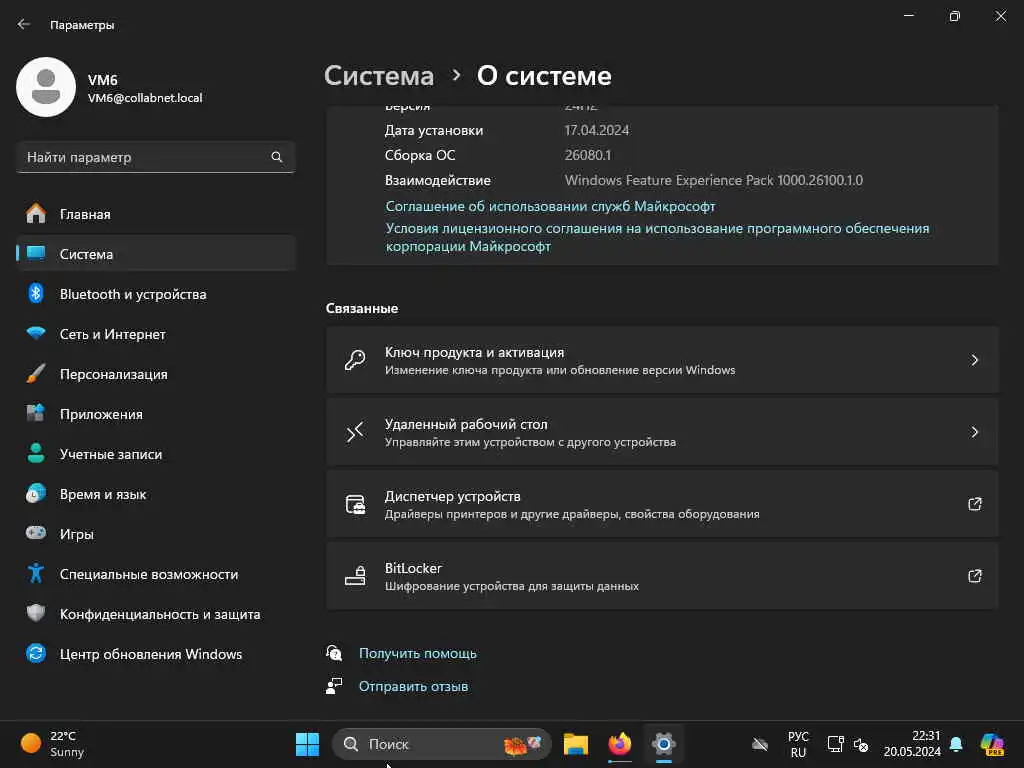Click the key icon of Ключ продукта
Image resolution: width=1024 pixels, height=768 pixels.
pos(355,360)
